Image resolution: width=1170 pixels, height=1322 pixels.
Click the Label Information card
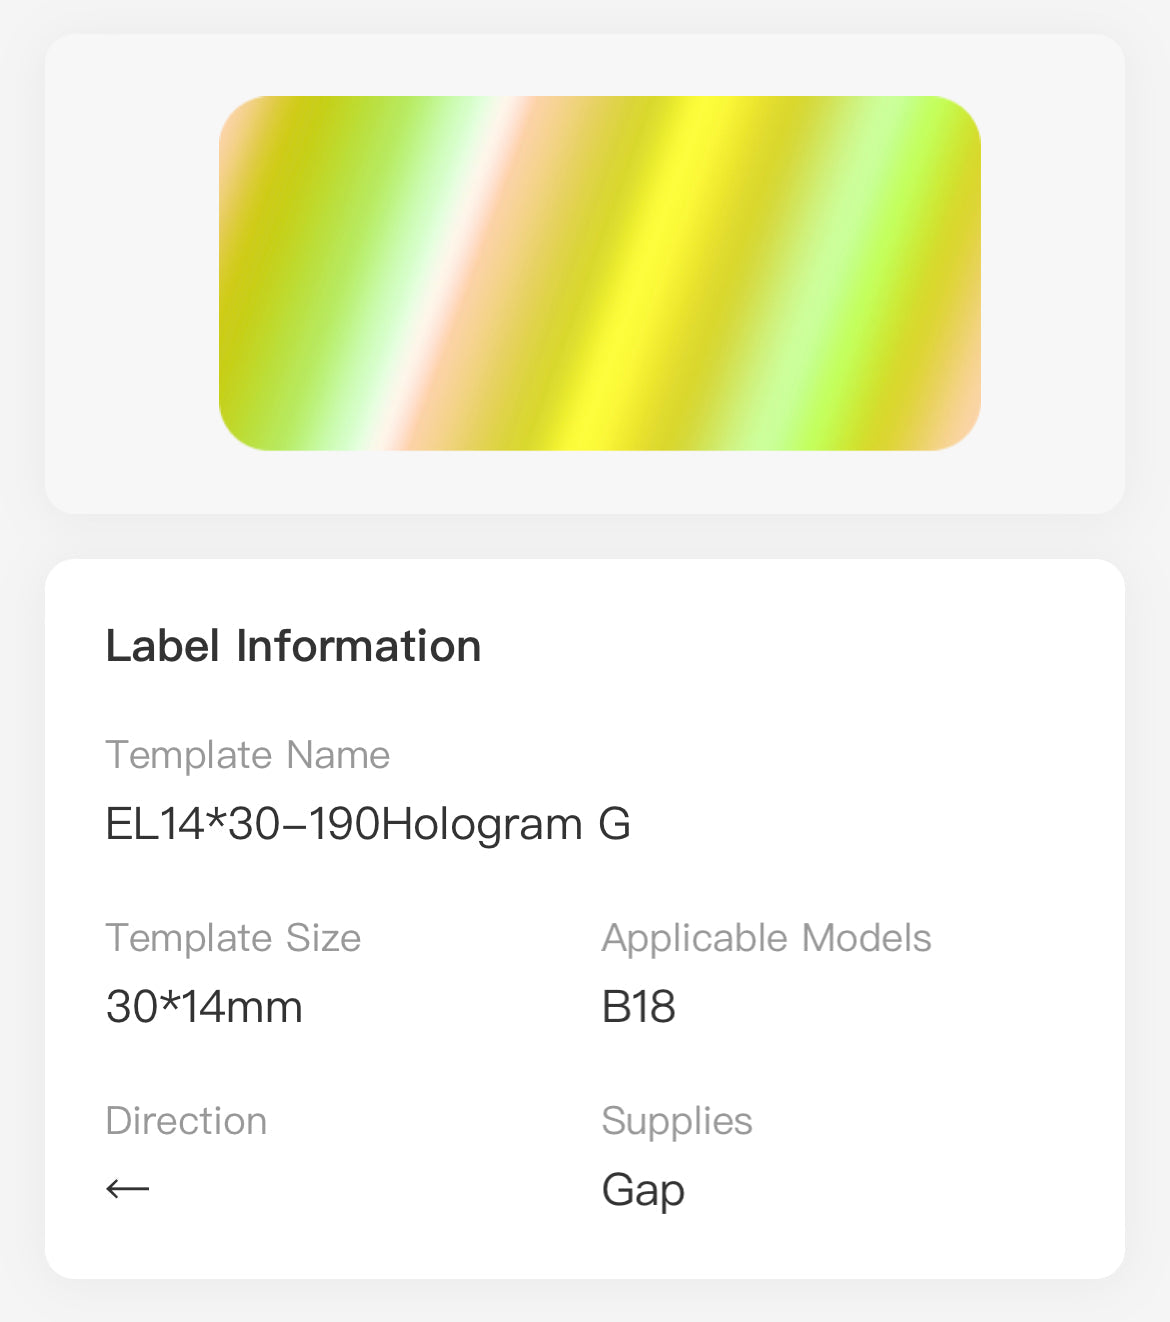pyautogui.click(x=584, y=920)
